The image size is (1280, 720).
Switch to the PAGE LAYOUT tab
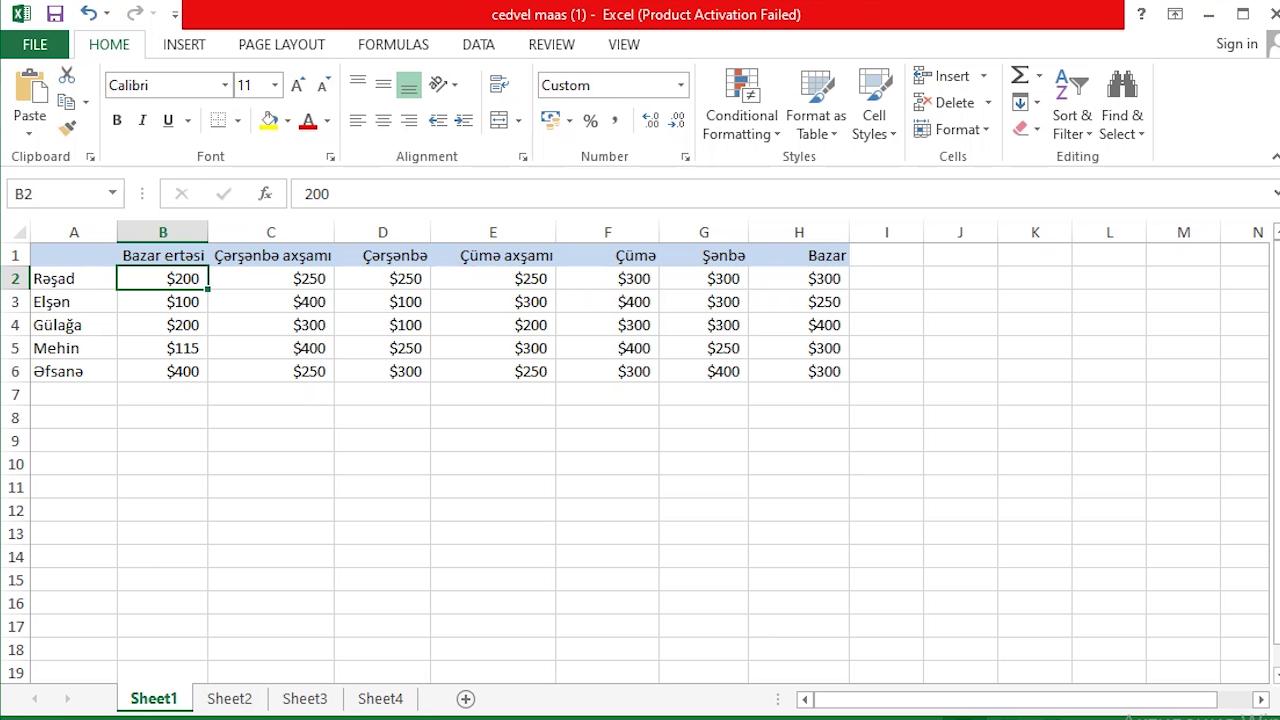tap(281, 44)
